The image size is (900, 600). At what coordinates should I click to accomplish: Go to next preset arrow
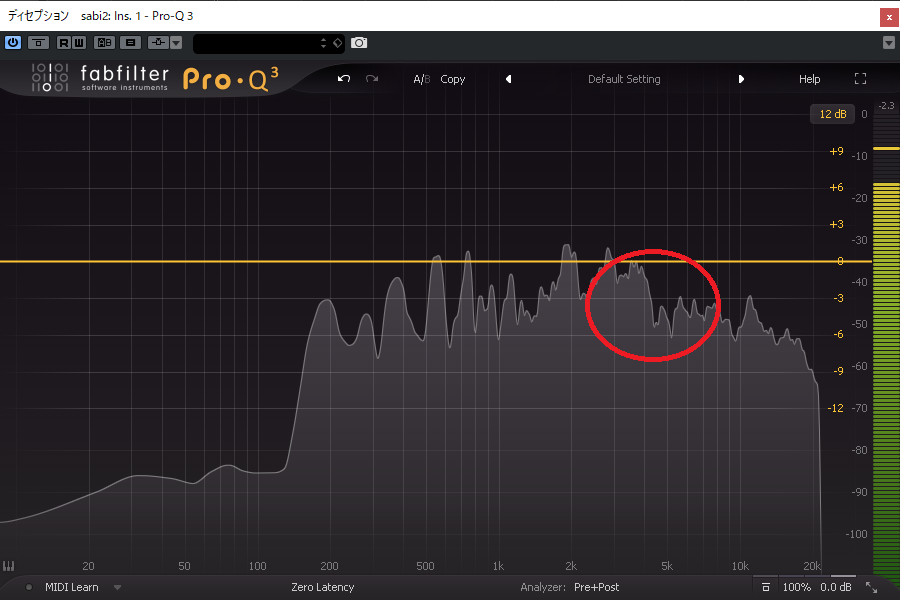[x=741, y=79]
